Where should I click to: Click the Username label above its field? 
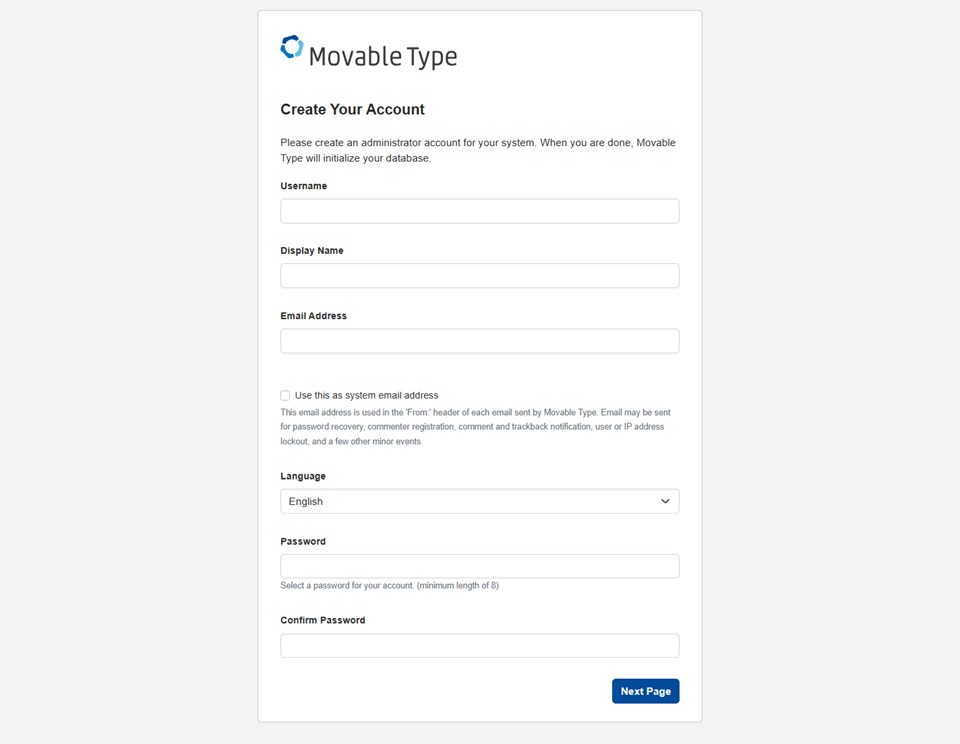[303, 185]
